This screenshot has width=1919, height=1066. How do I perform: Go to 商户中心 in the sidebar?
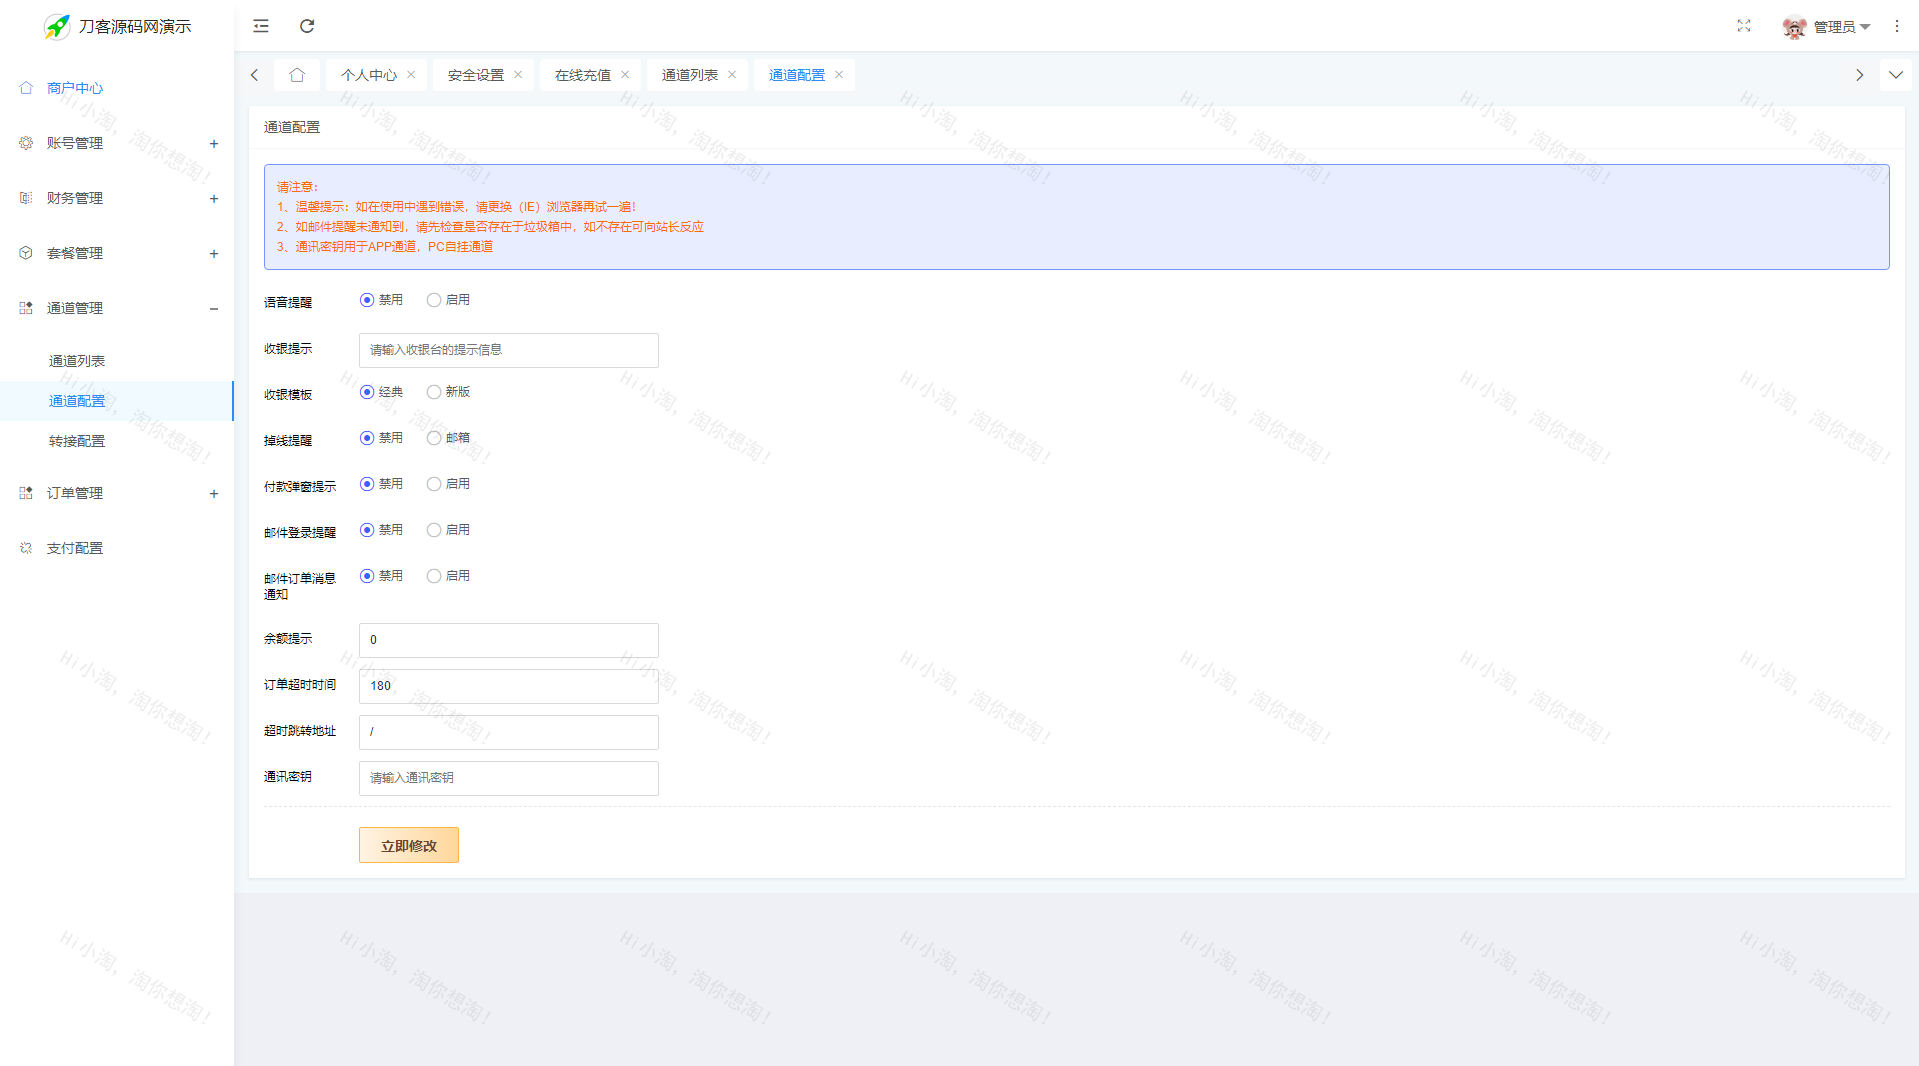(75, 88)
